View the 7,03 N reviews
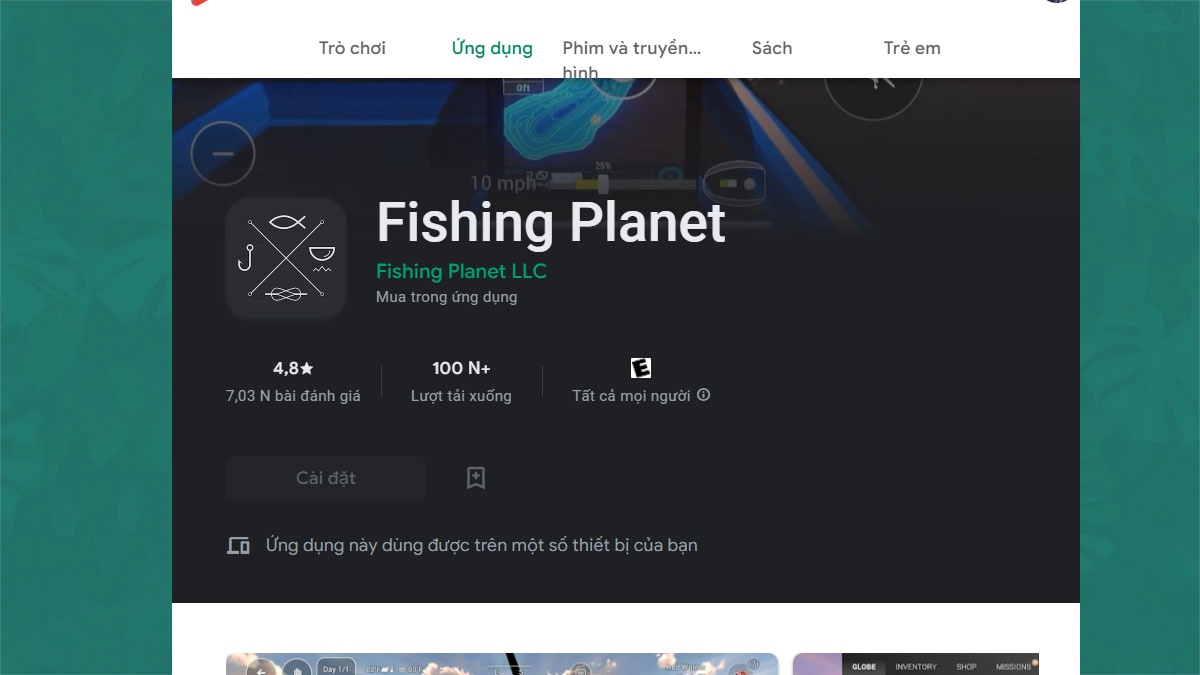 pyautogui.click(x=294, y=395)
